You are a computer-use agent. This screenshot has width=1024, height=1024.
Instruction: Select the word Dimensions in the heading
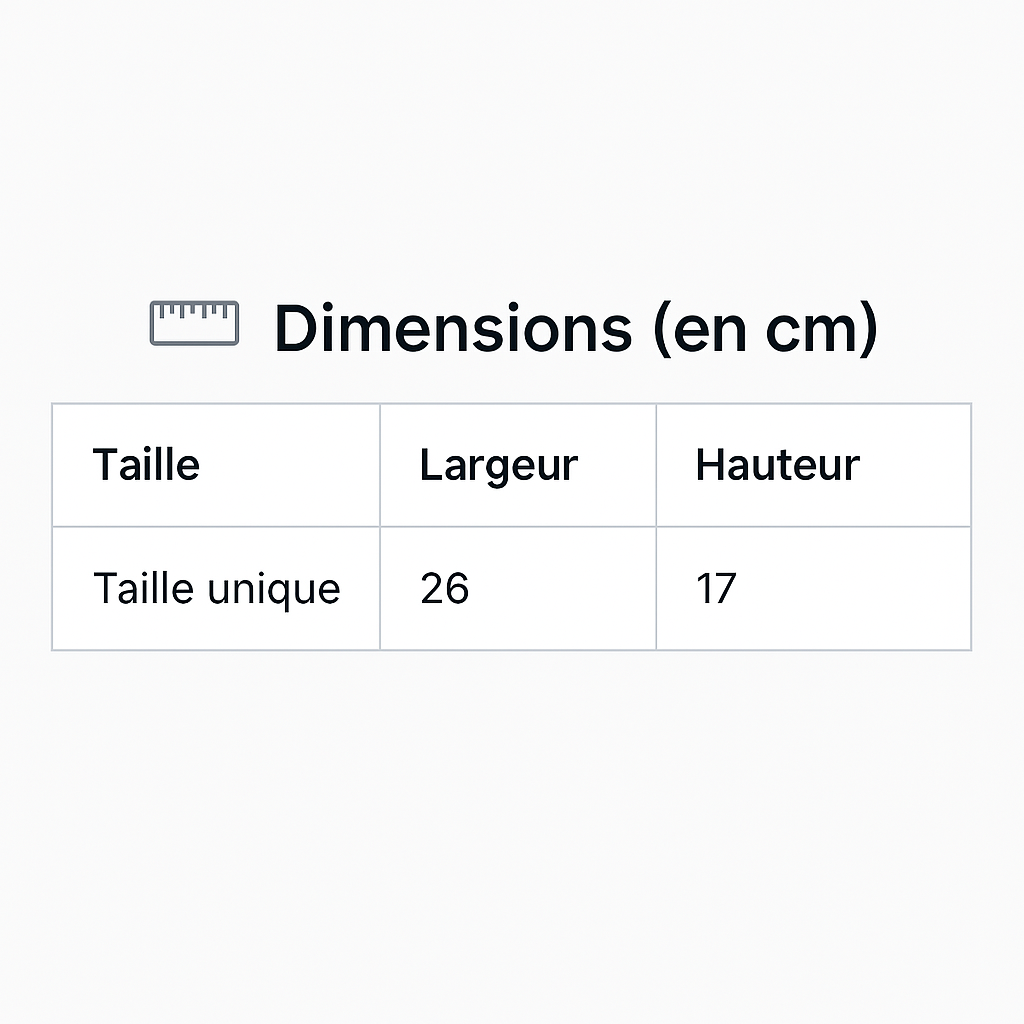[x=453, y=328]
